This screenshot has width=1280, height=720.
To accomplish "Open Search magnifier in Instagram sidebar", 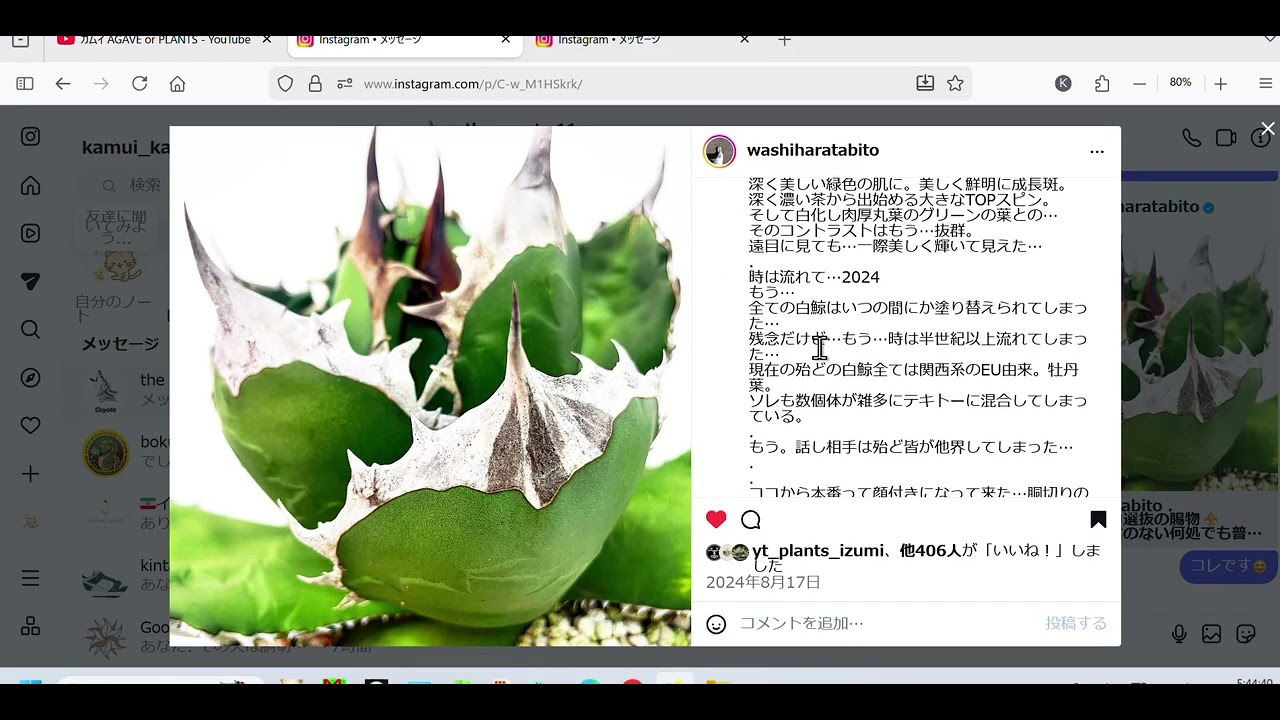I will pos(31,329).
